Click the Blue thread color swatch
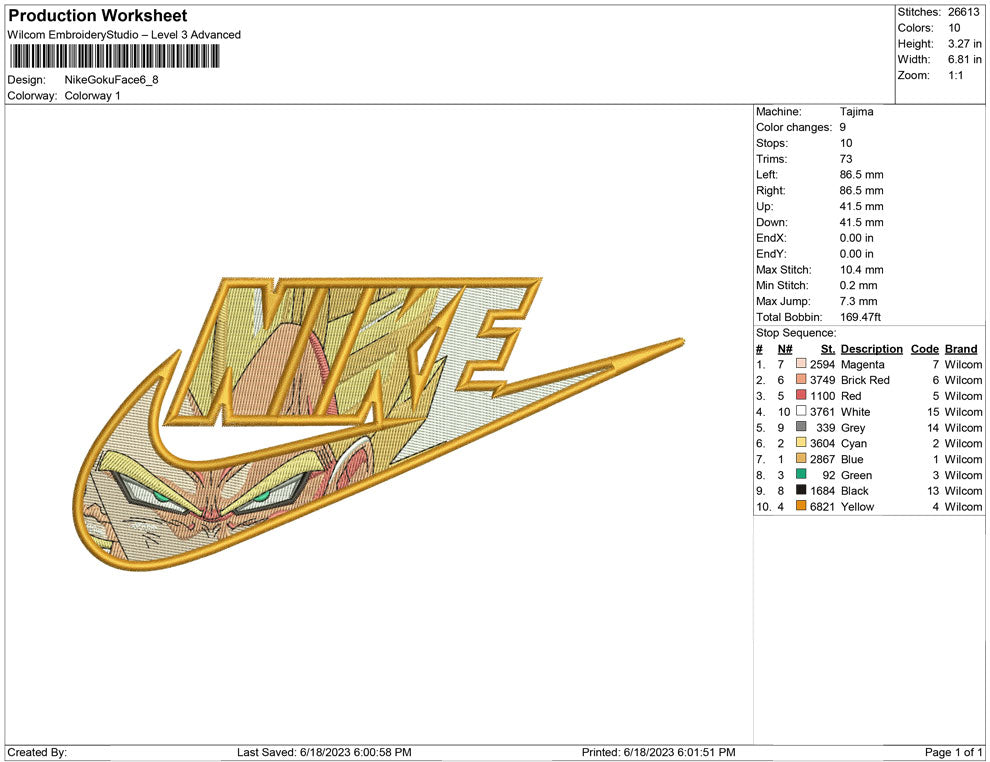This screenshot has width=990, height=762. click(x=801, y=458)
